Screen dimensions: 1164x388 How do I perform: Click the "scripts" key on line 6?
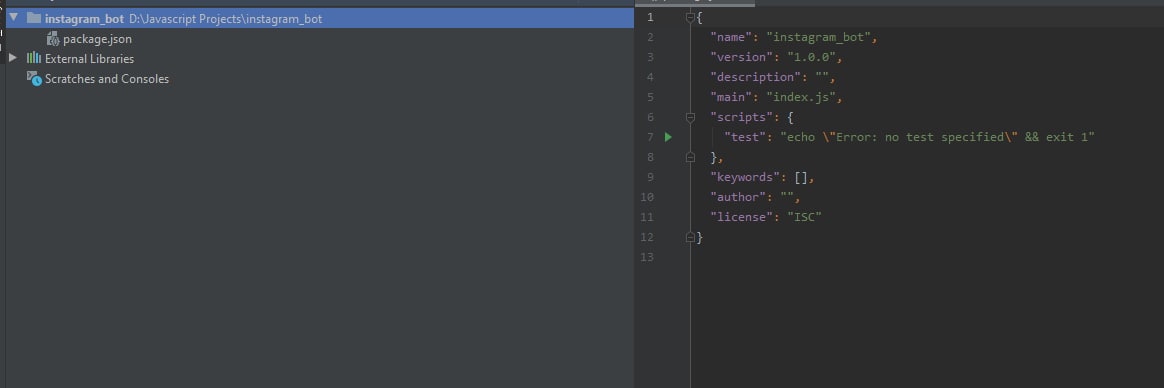[x=742, y=117]
